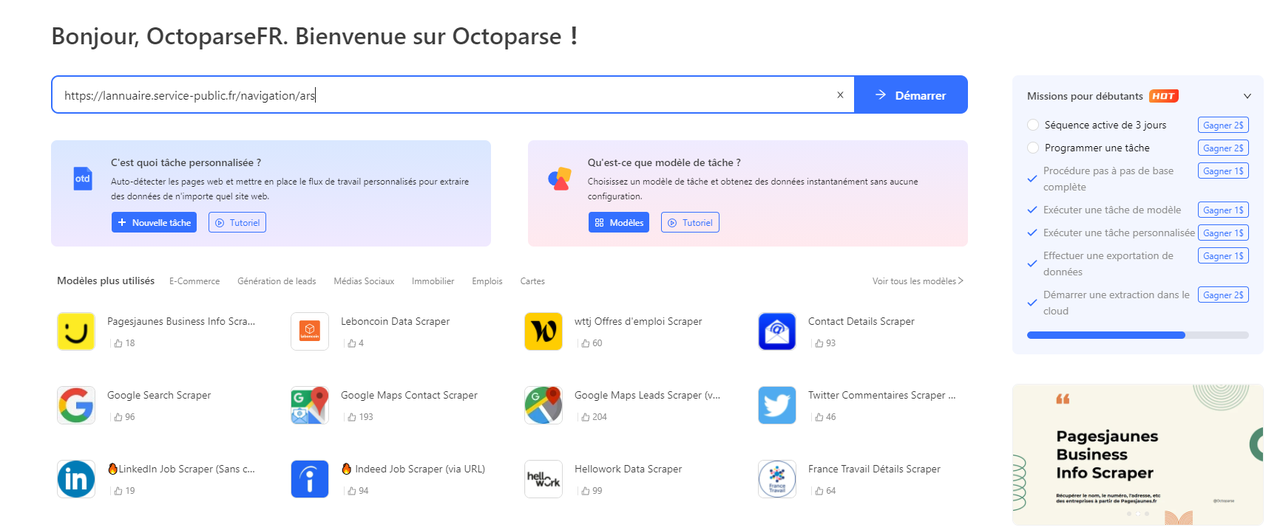Choose the Google Maps Contact Scraper icon
Viewport: 1280px width, 530px height.
pos(310,405)
